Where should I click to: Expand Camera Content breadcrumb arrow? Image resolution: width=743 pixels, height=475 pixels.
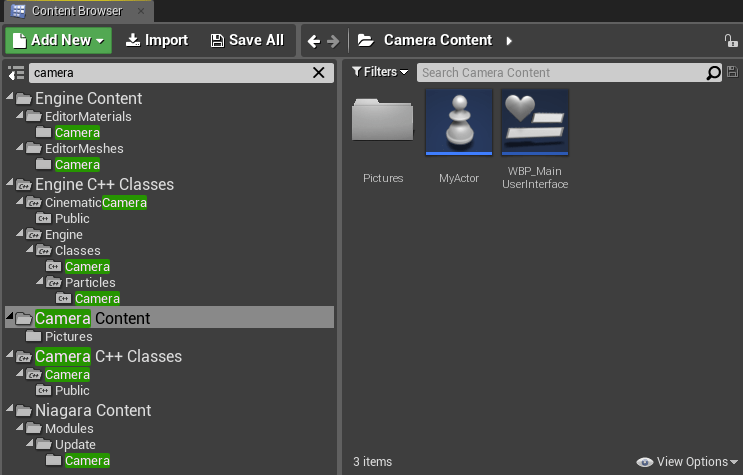click(509, 41)
